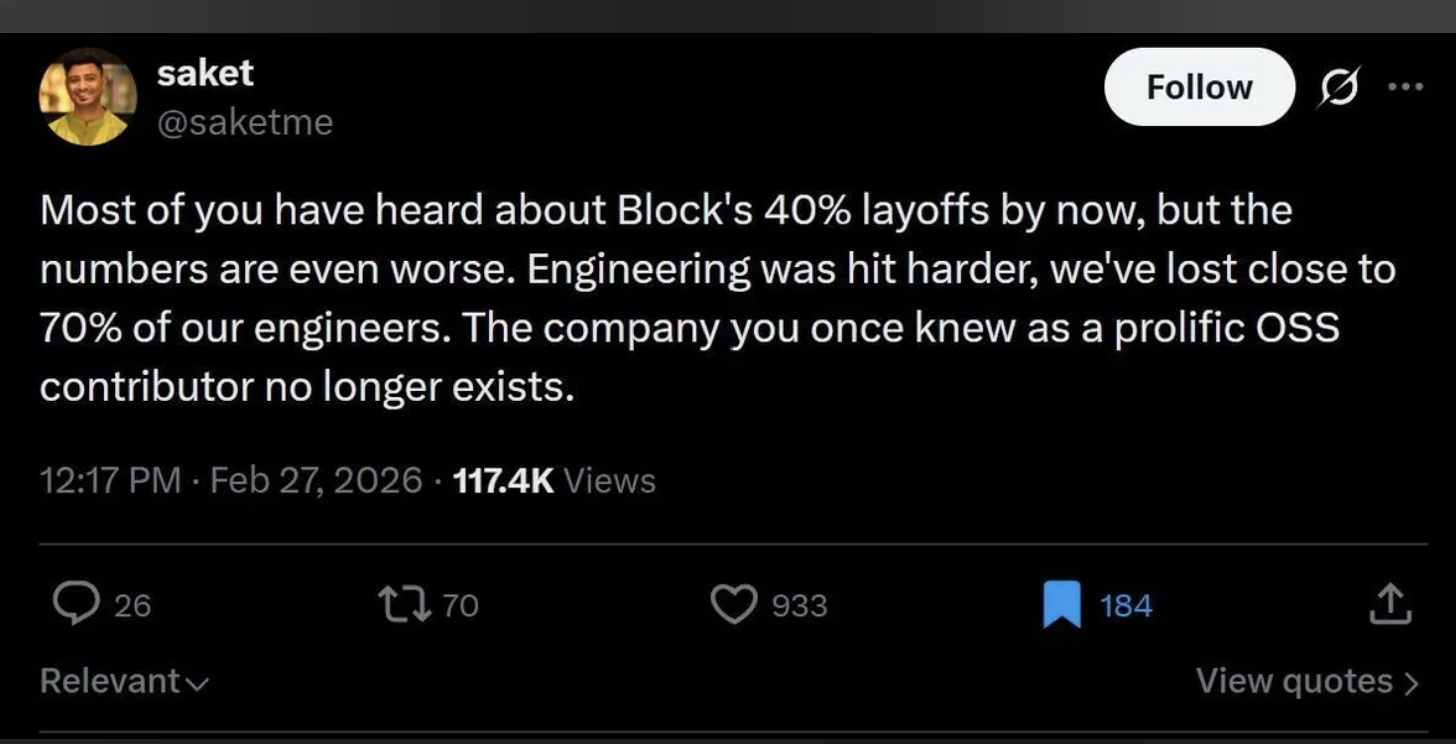Click the chevron beside View quotes

[x=1411, y=683]
